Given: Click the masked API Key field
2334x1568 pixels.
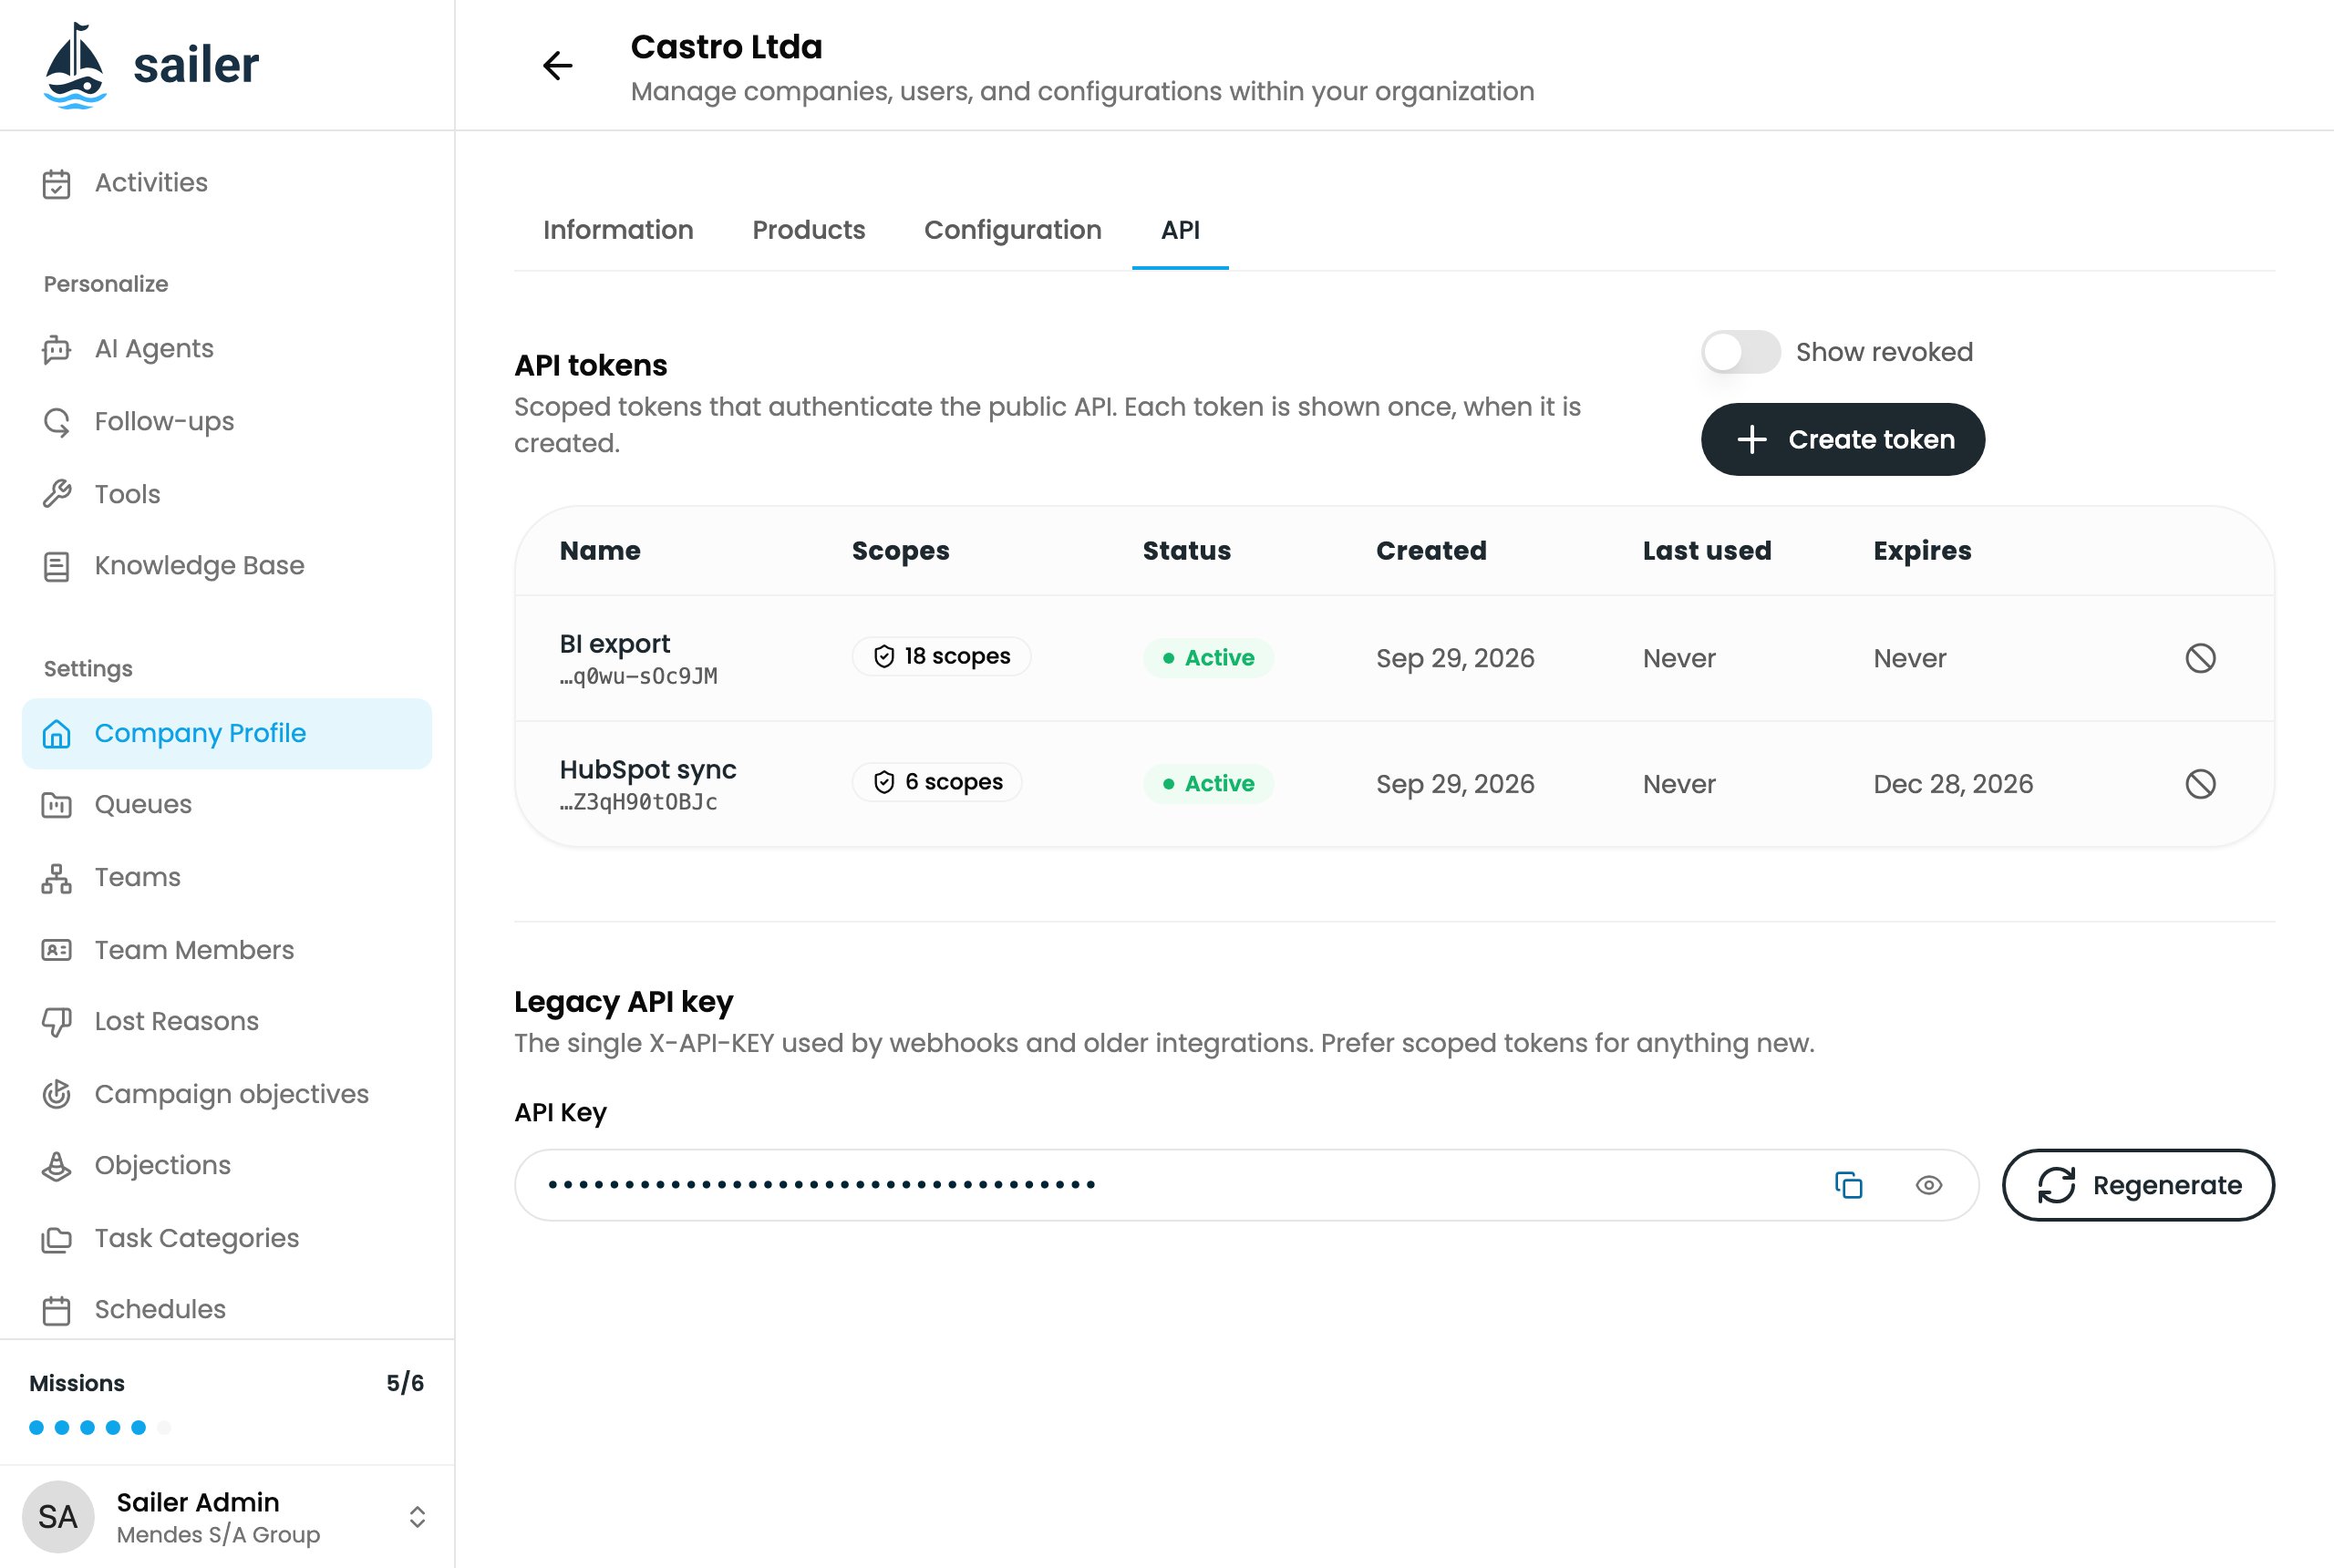Looking at the screenshot, I should point(1247,1185).
